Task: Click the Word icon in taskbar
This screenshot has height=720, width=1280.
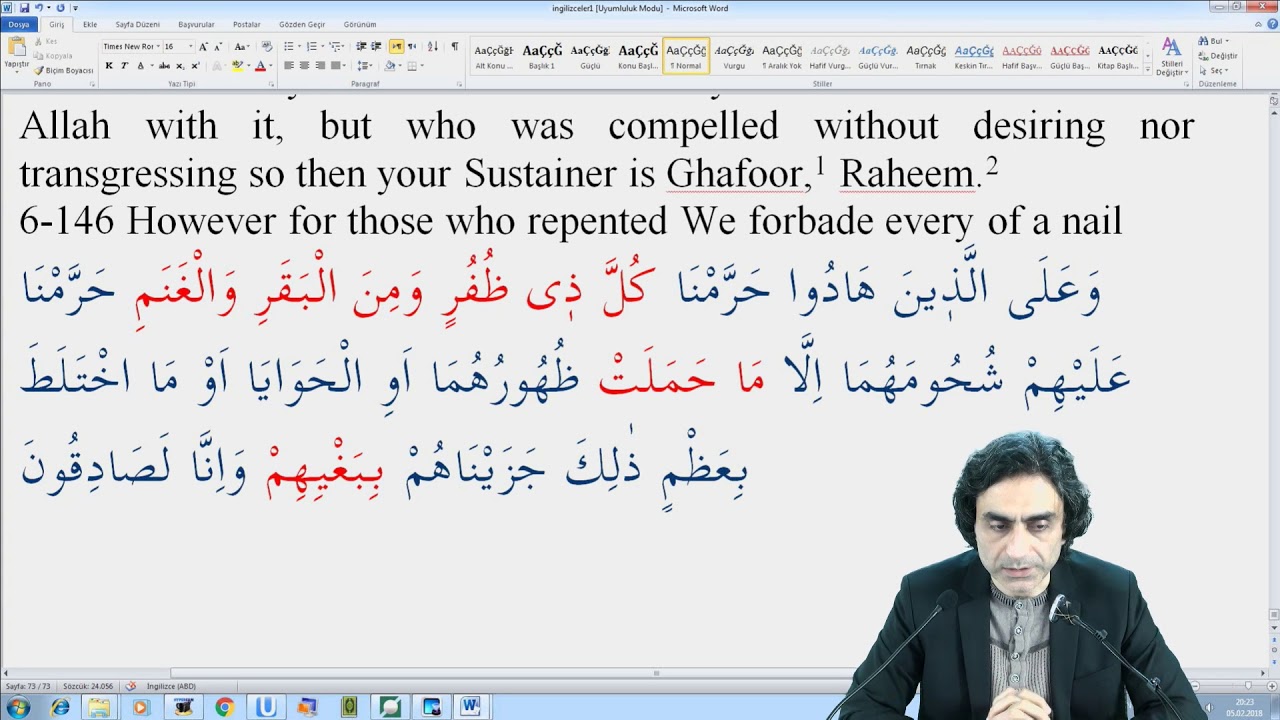Action: pyautogui.click(x=470, y=707)
